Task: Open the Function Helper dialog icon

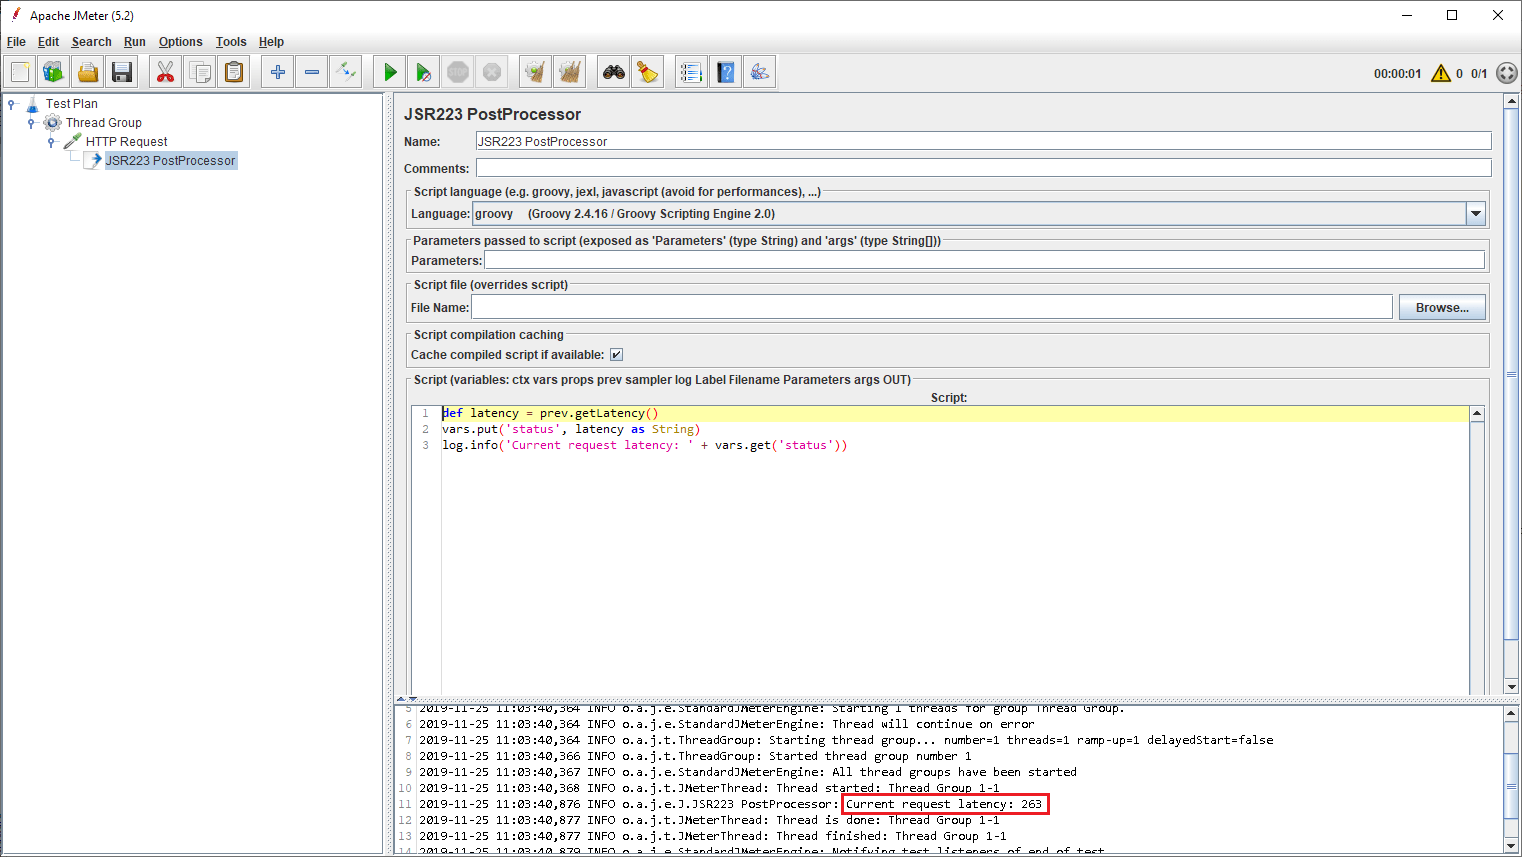Action: (x=691, y=72)
